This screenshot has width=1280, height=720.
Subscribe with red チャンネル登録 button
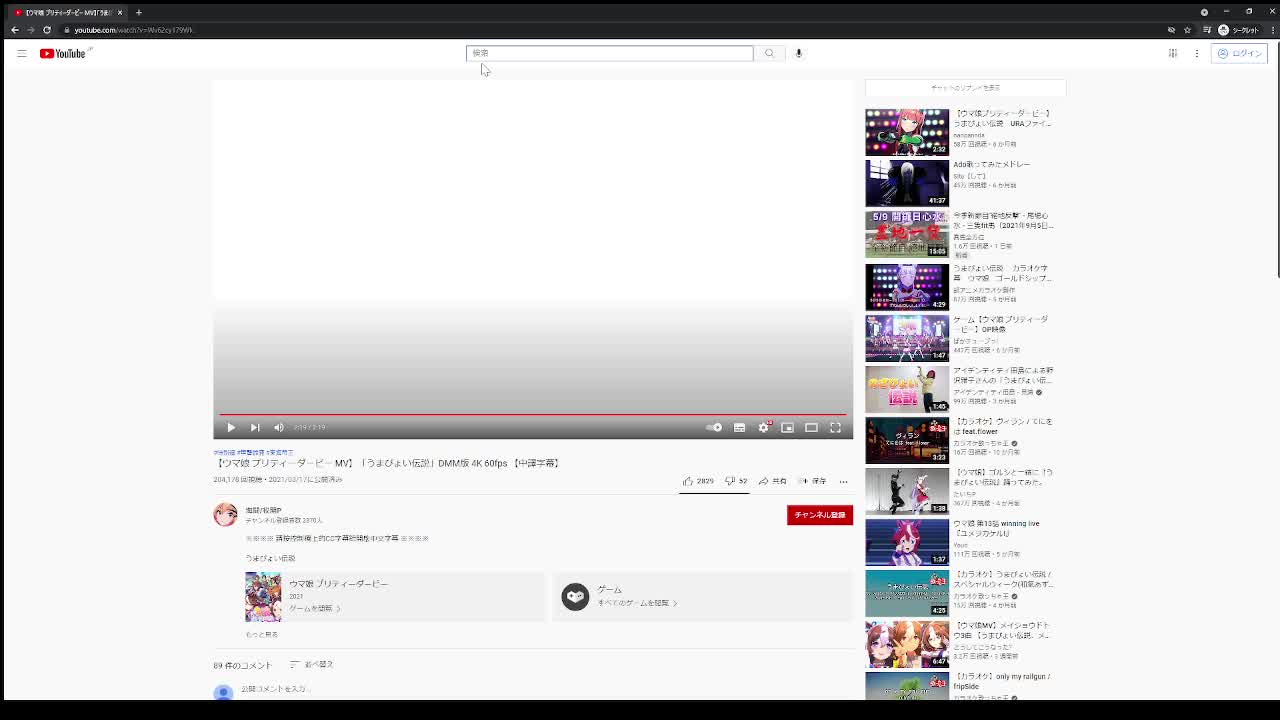pos(820,514)
